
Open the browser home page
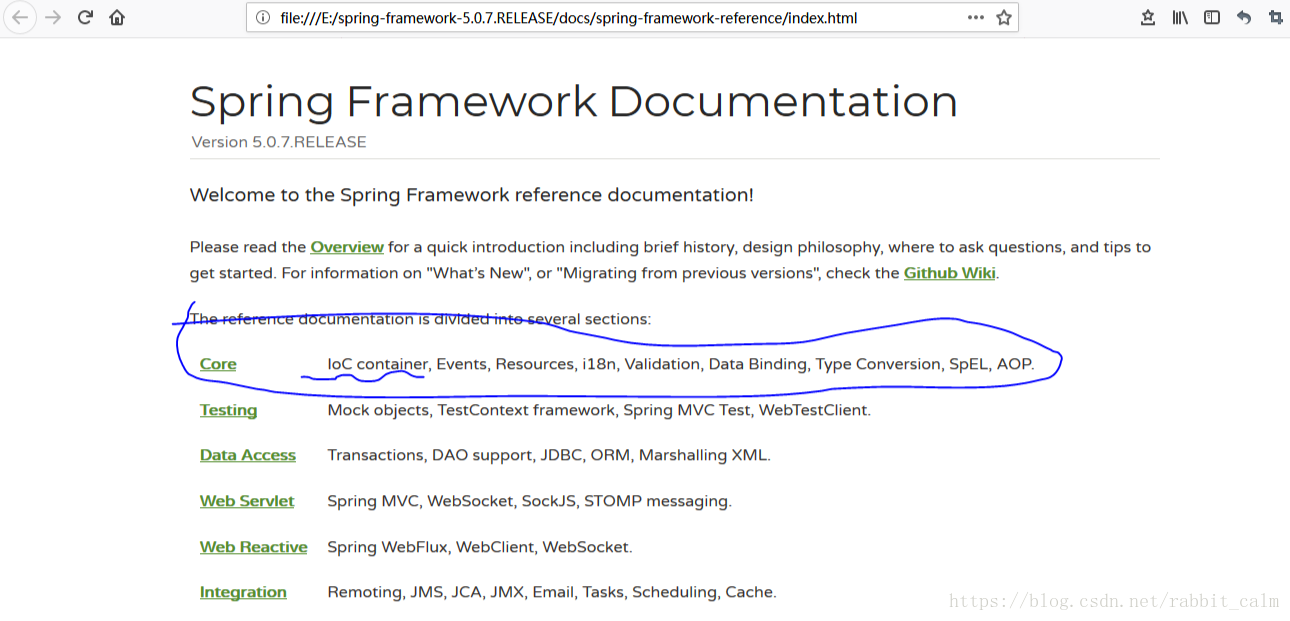click(117, 17)
